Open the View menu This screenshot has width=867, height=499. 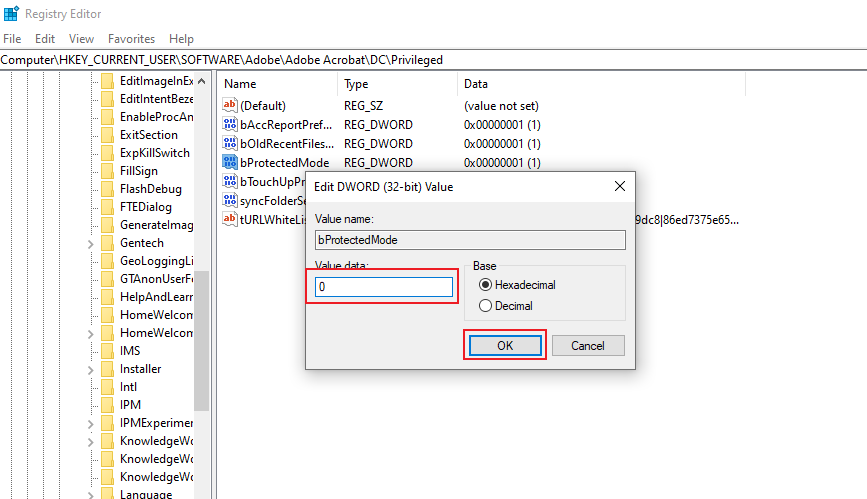tap(81, 39)
